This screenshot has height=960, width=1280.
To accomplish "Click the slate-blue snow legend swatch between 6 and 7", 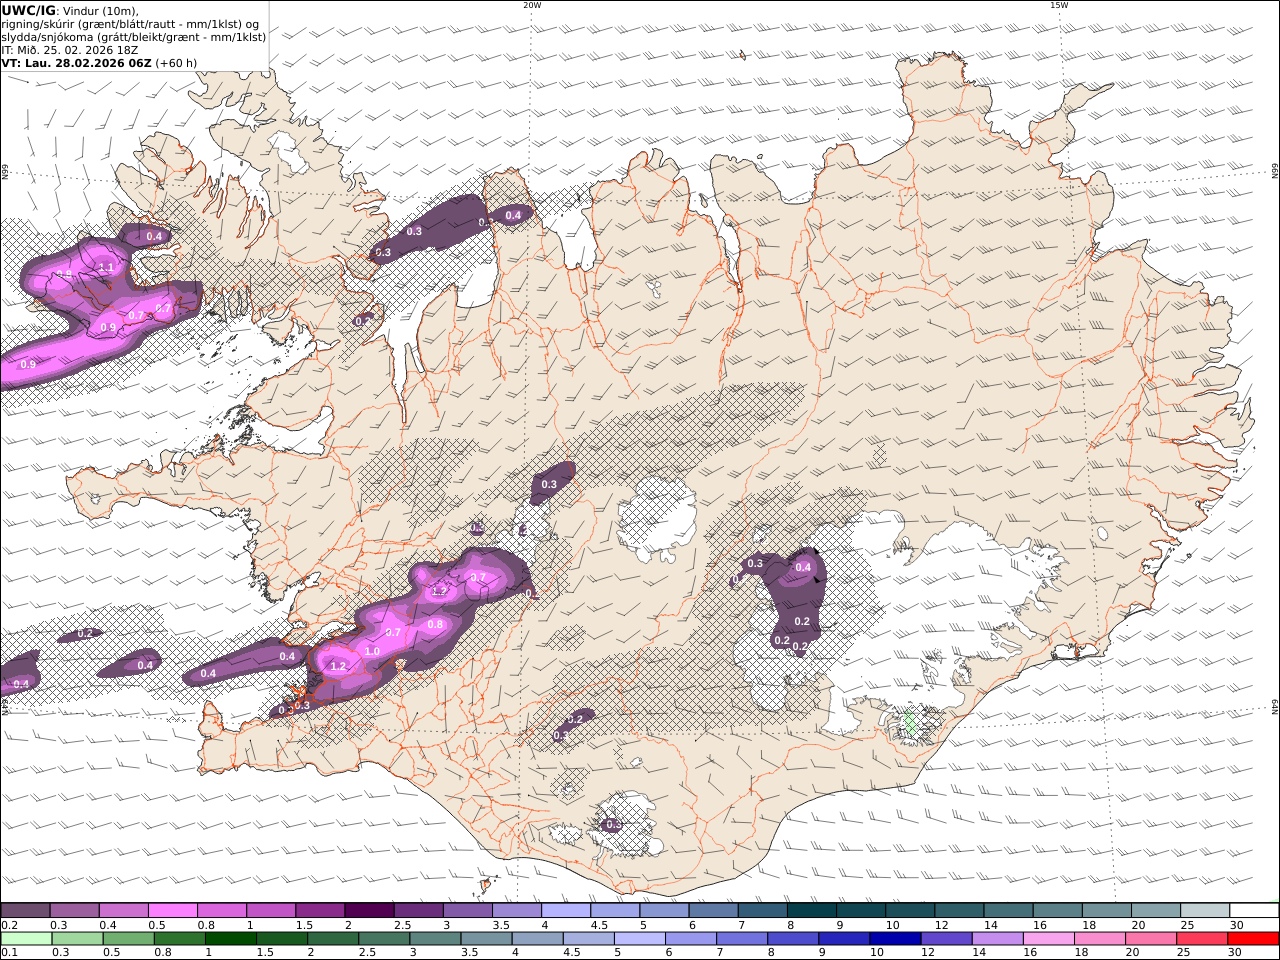I will coord(714,910).
